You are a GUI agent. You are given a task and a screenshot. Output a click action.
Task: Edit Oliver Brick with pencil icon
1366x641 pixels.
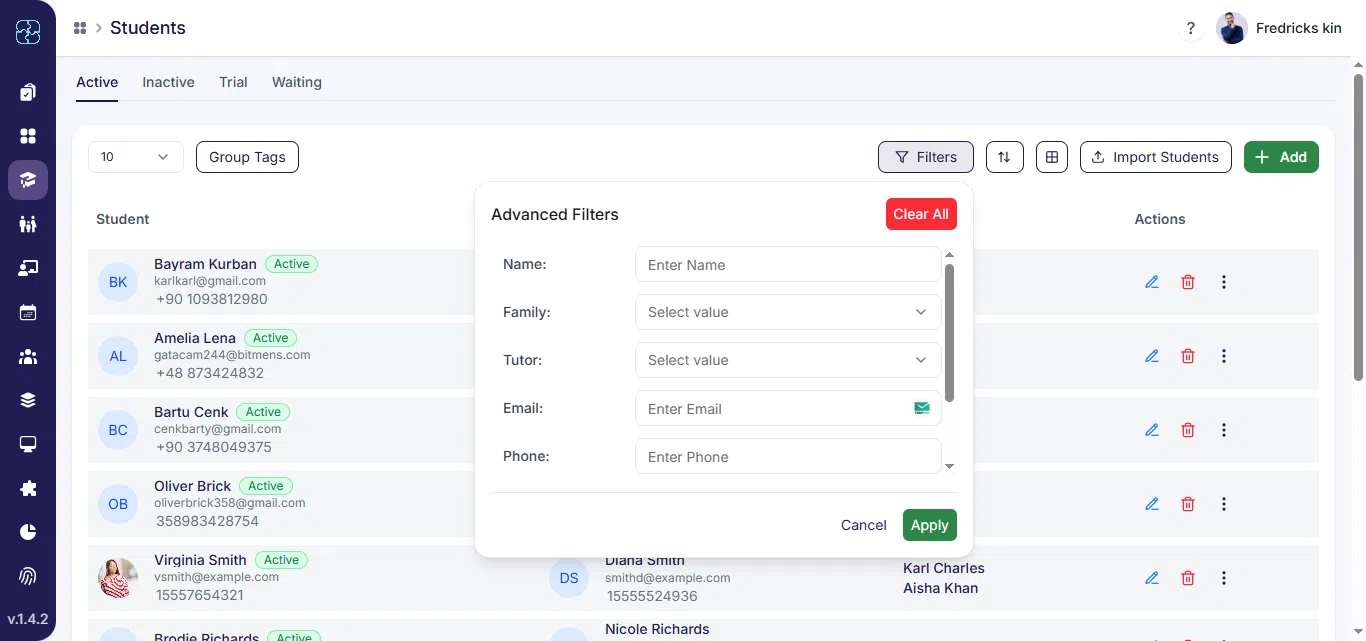[x=1152, y=504]
